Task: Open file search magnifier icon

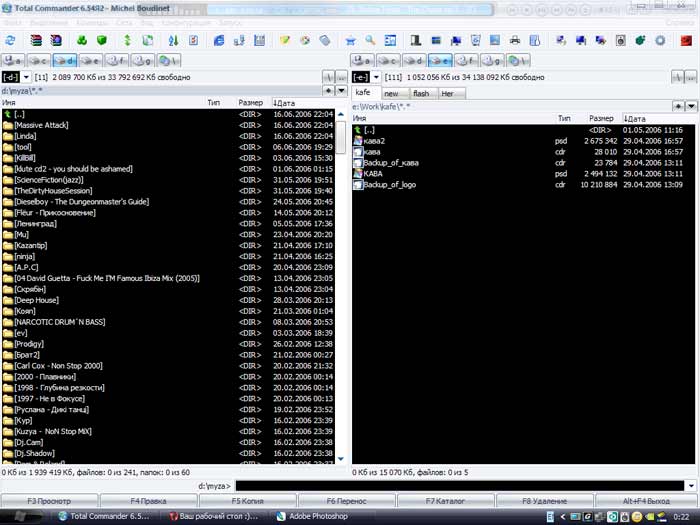Action: [x=370, y=41]
